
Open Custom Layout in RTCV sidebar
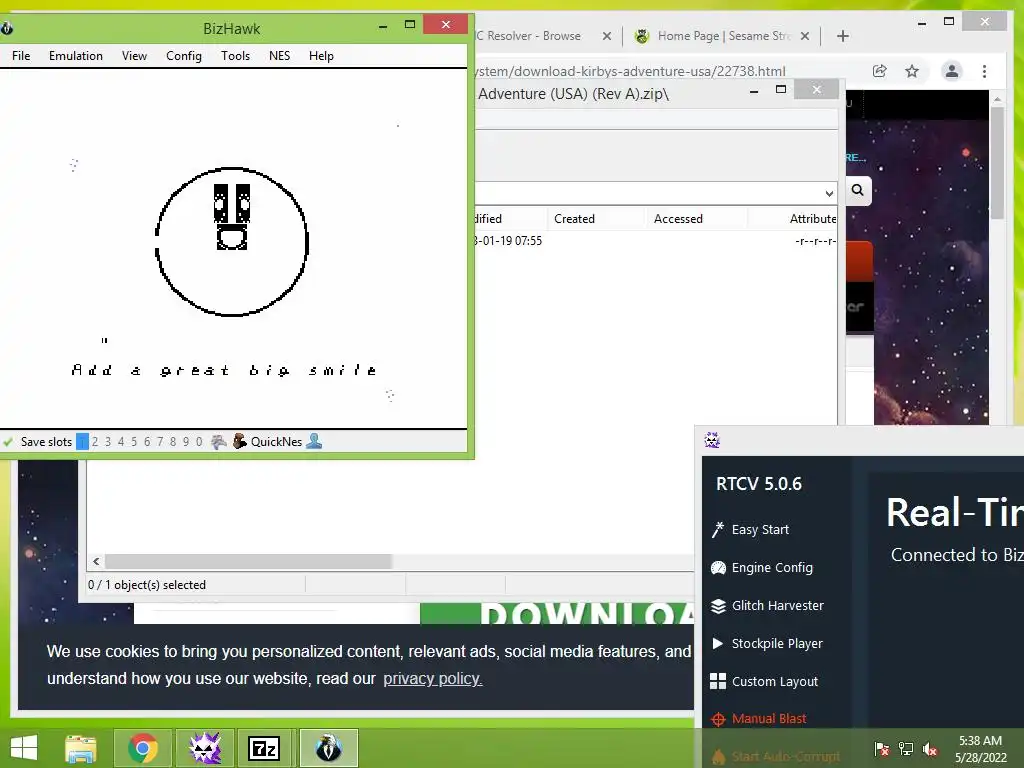[775, 681]
